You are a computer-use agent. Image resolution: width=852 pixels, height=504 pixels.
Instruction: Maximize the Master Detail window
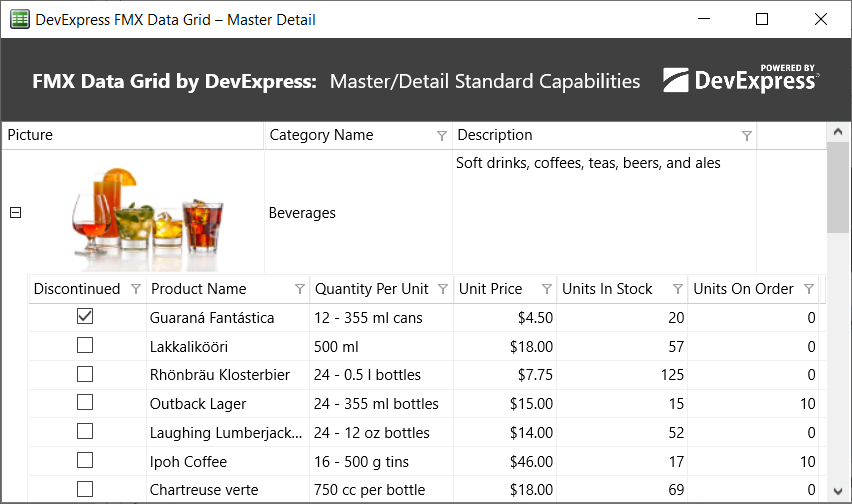762,19
